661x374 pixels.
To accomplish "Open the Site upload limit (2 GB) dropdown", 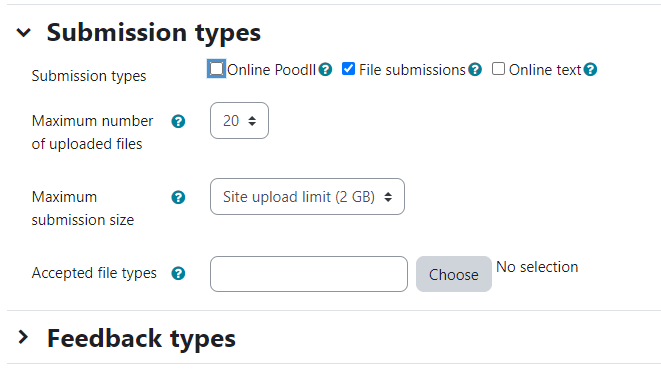I will [x=307, y=196].
